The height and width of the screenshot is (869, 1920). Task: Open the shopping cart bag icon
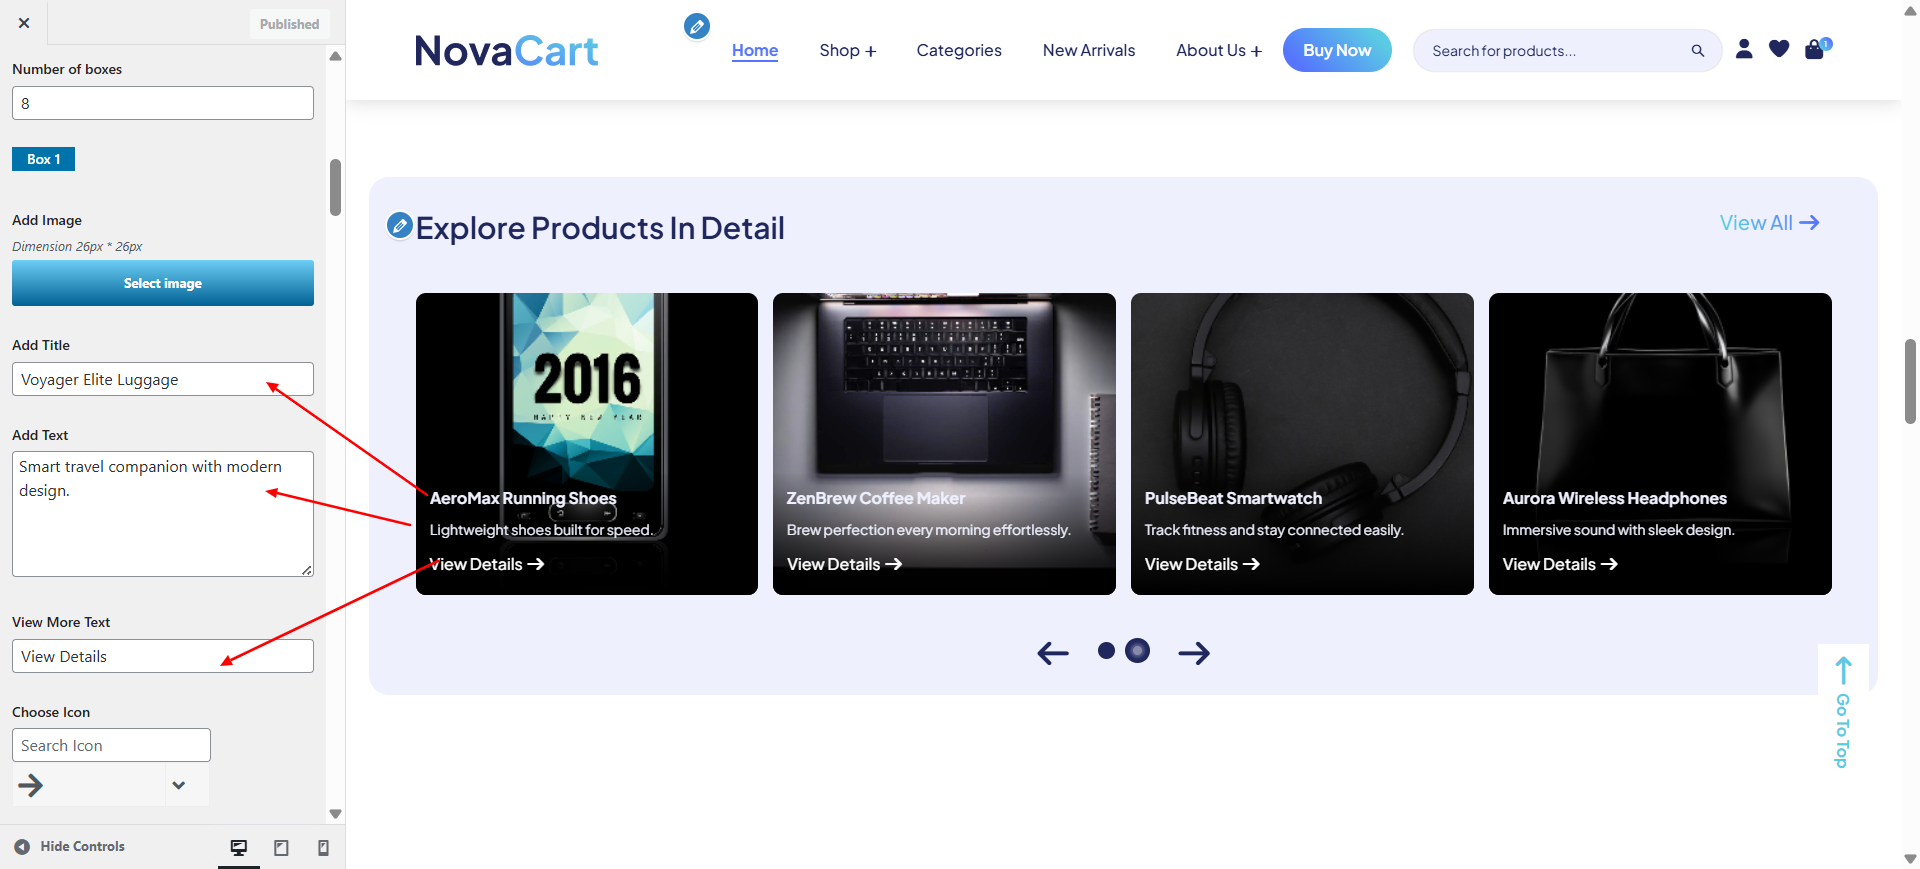click(x=1815, y=49)
